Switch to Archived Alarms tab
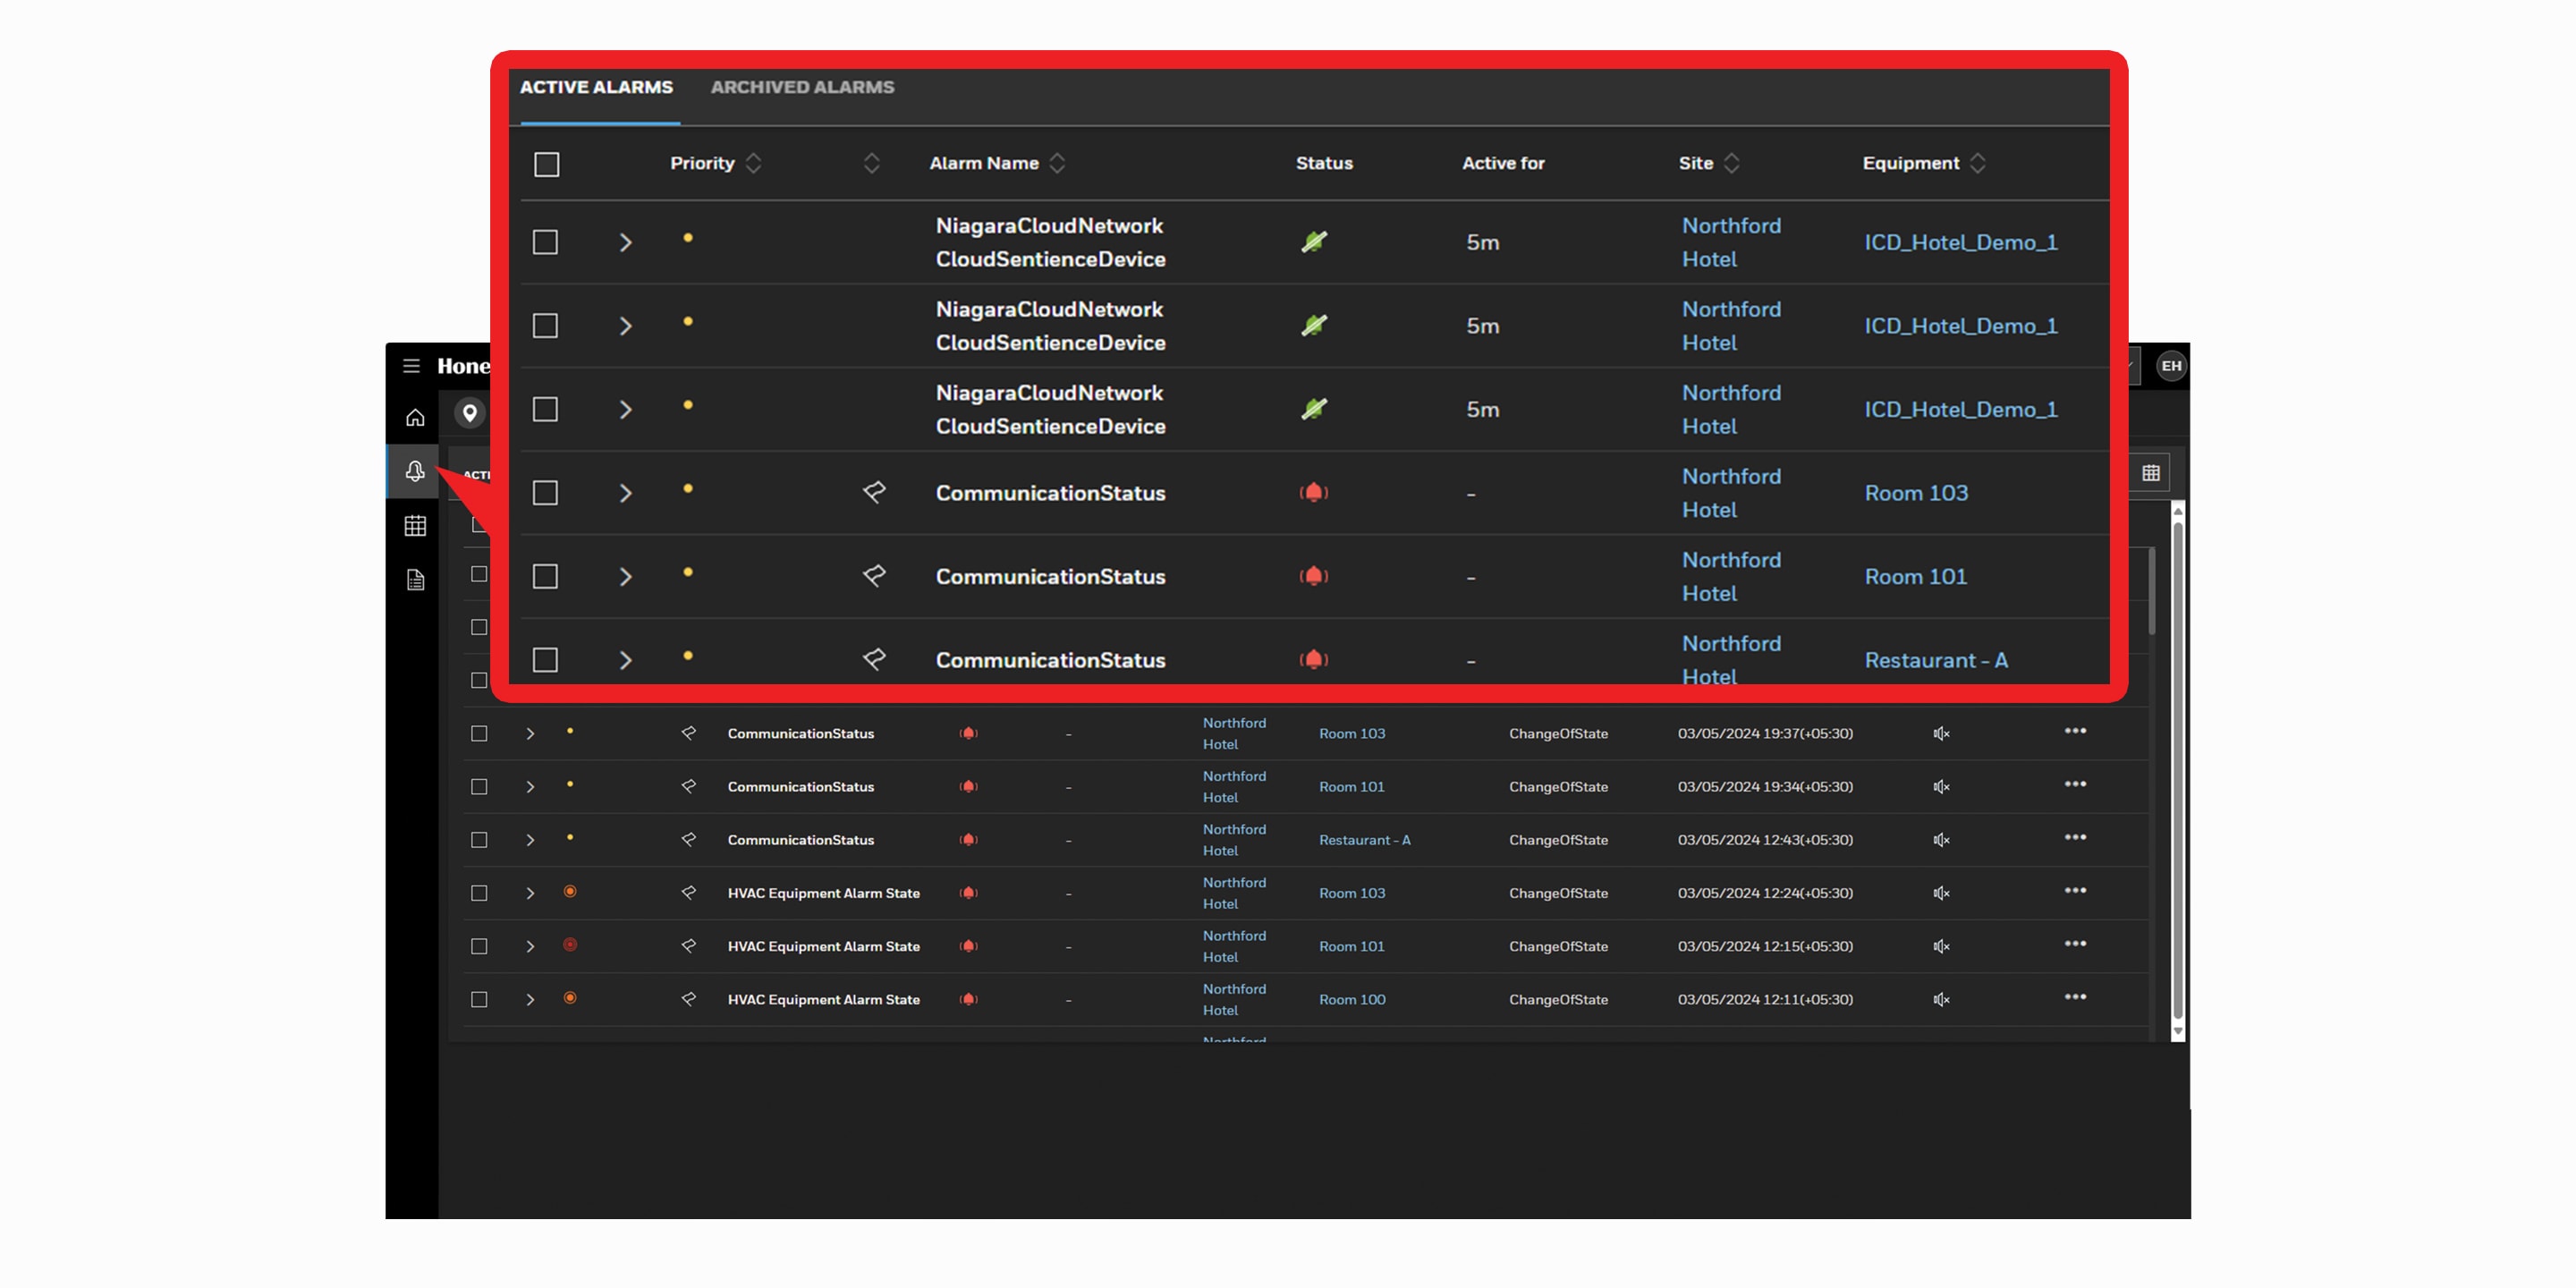Viewport: 2576px width, 1288px height. click(802, 87)
